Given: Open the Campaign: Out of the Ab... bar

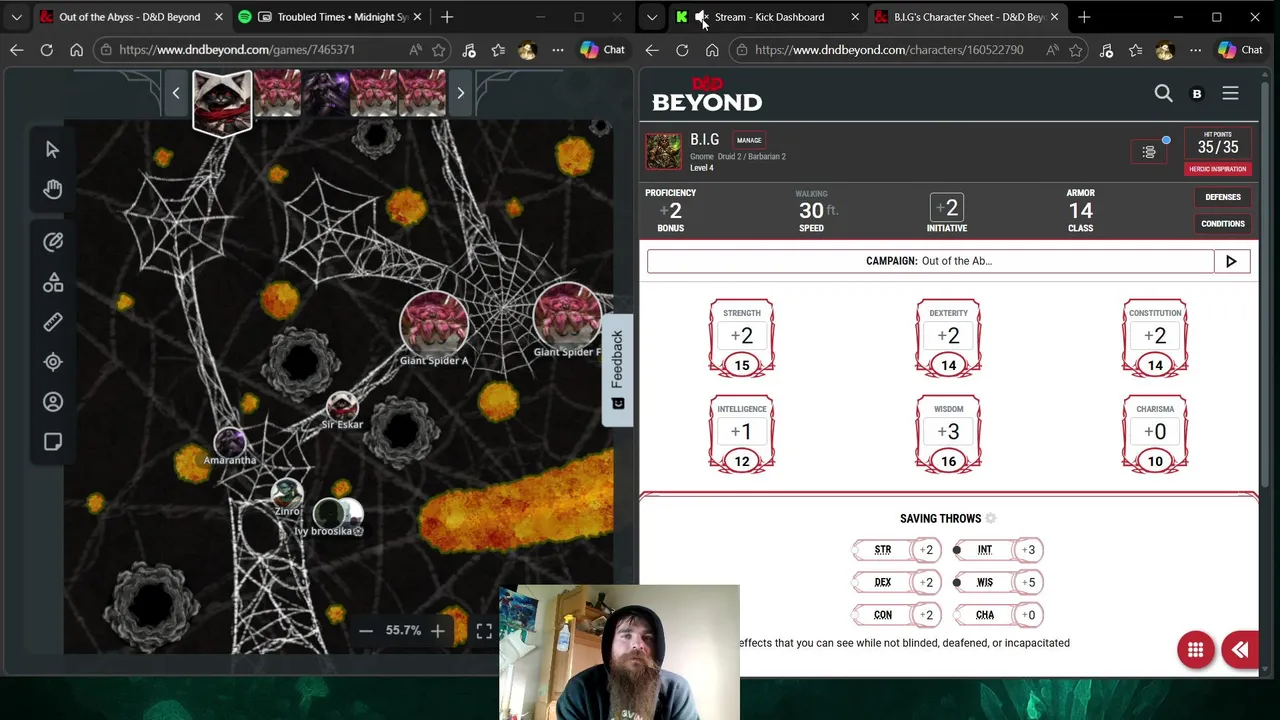Looking at the screenshot, I should point(930,261).
